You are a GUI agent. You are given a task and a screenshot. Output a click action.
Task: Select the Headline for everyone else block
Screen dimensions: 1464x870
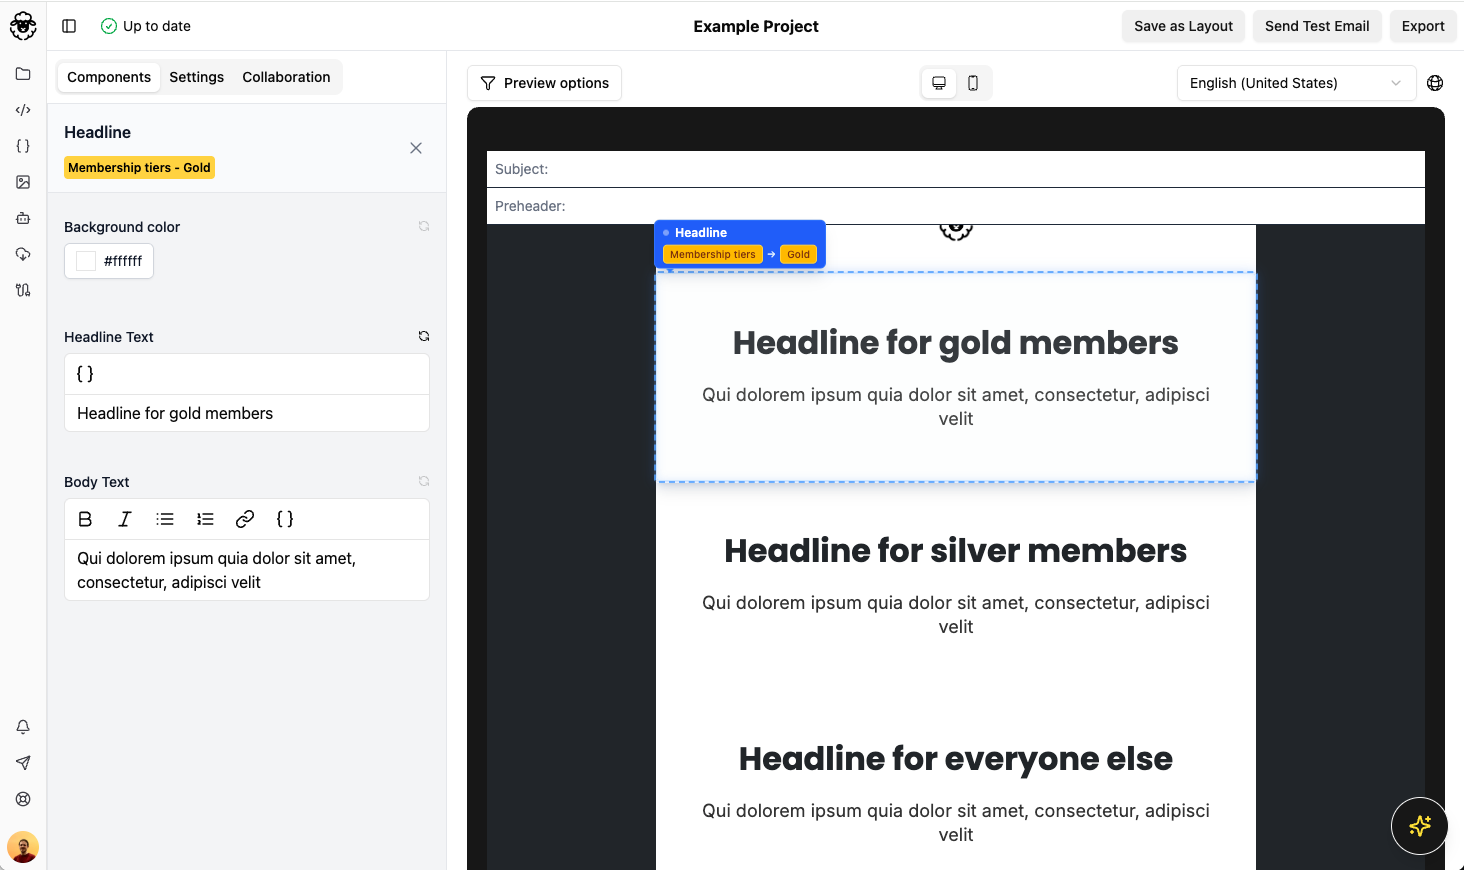point(956,794)
